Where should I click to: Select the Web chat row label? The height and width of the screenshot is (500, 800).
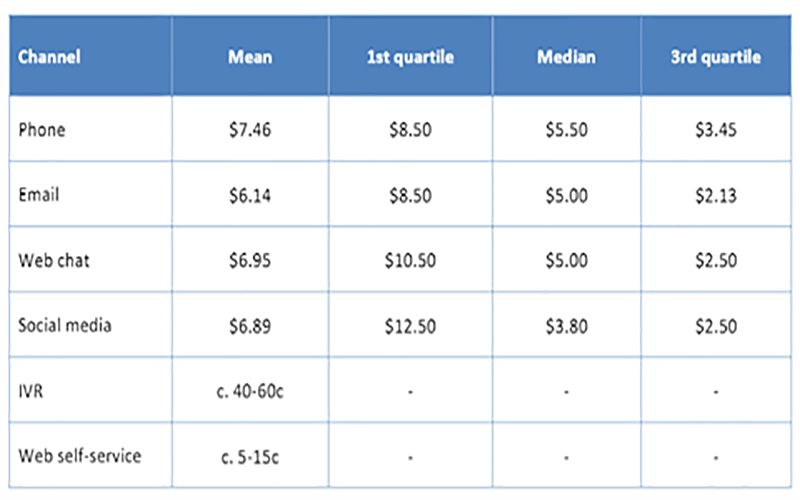pyautogui.click(x=54, y=260)
